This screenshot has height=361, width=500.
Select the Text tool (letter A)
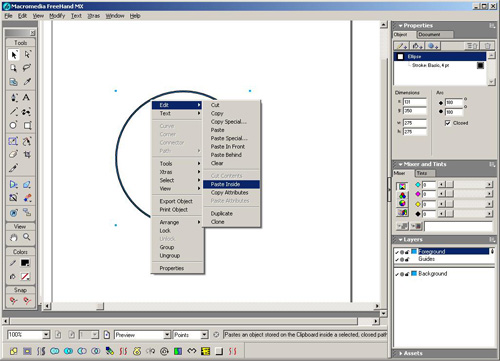tap(26, 97)
